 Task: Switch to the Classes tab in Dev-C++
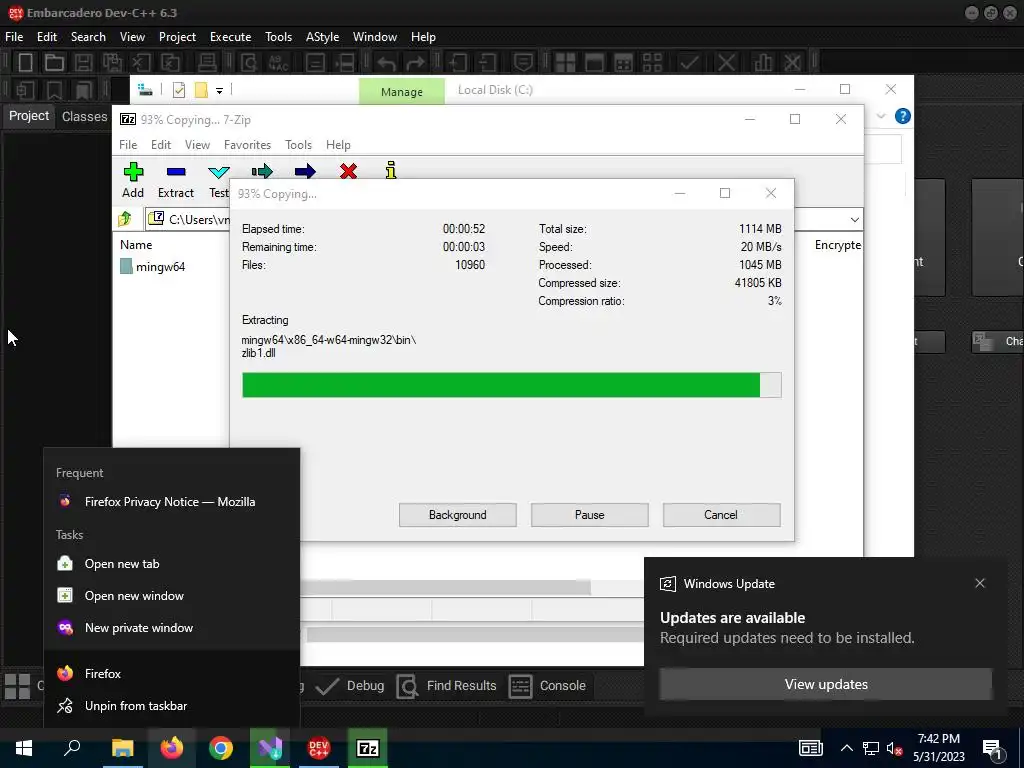coord(84,116)
